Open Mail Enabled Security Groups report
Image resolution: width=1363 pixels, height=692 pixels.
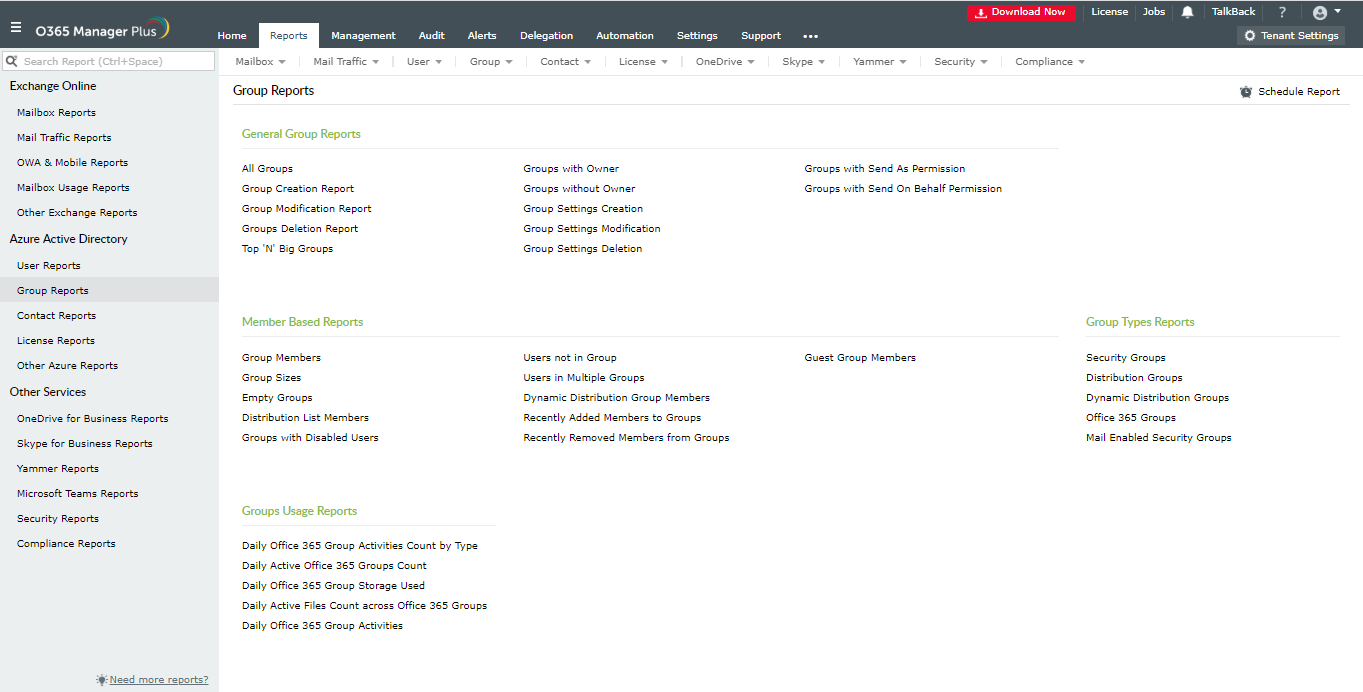pyautogui.click(x=1159, y=438)
